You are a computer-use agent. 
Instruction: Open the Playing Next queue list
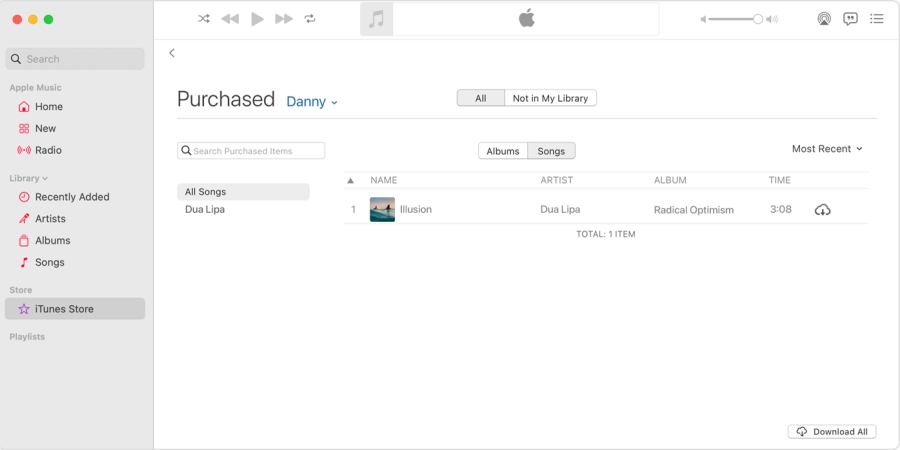tap(876, 19)
